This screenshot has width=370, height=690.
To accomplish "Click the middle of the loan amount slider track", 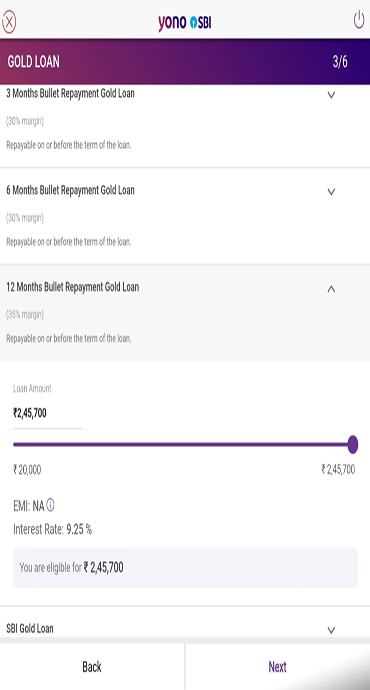I will pyautogui.click(x=183, y=444).
